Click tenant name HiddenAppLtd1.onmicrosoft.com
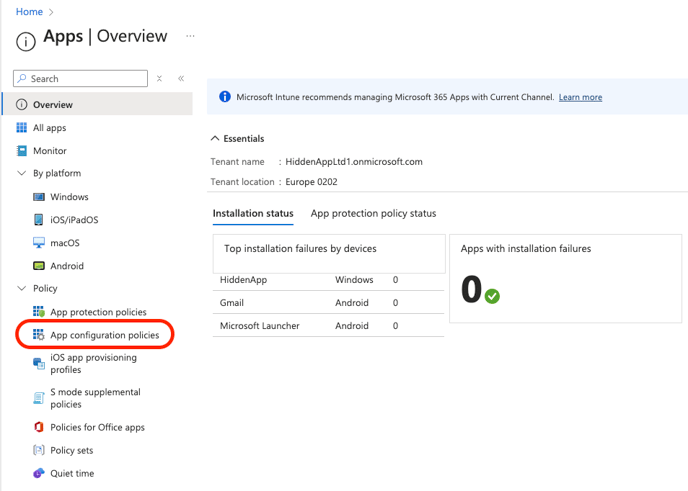688x491 pixels. (354, 161)
